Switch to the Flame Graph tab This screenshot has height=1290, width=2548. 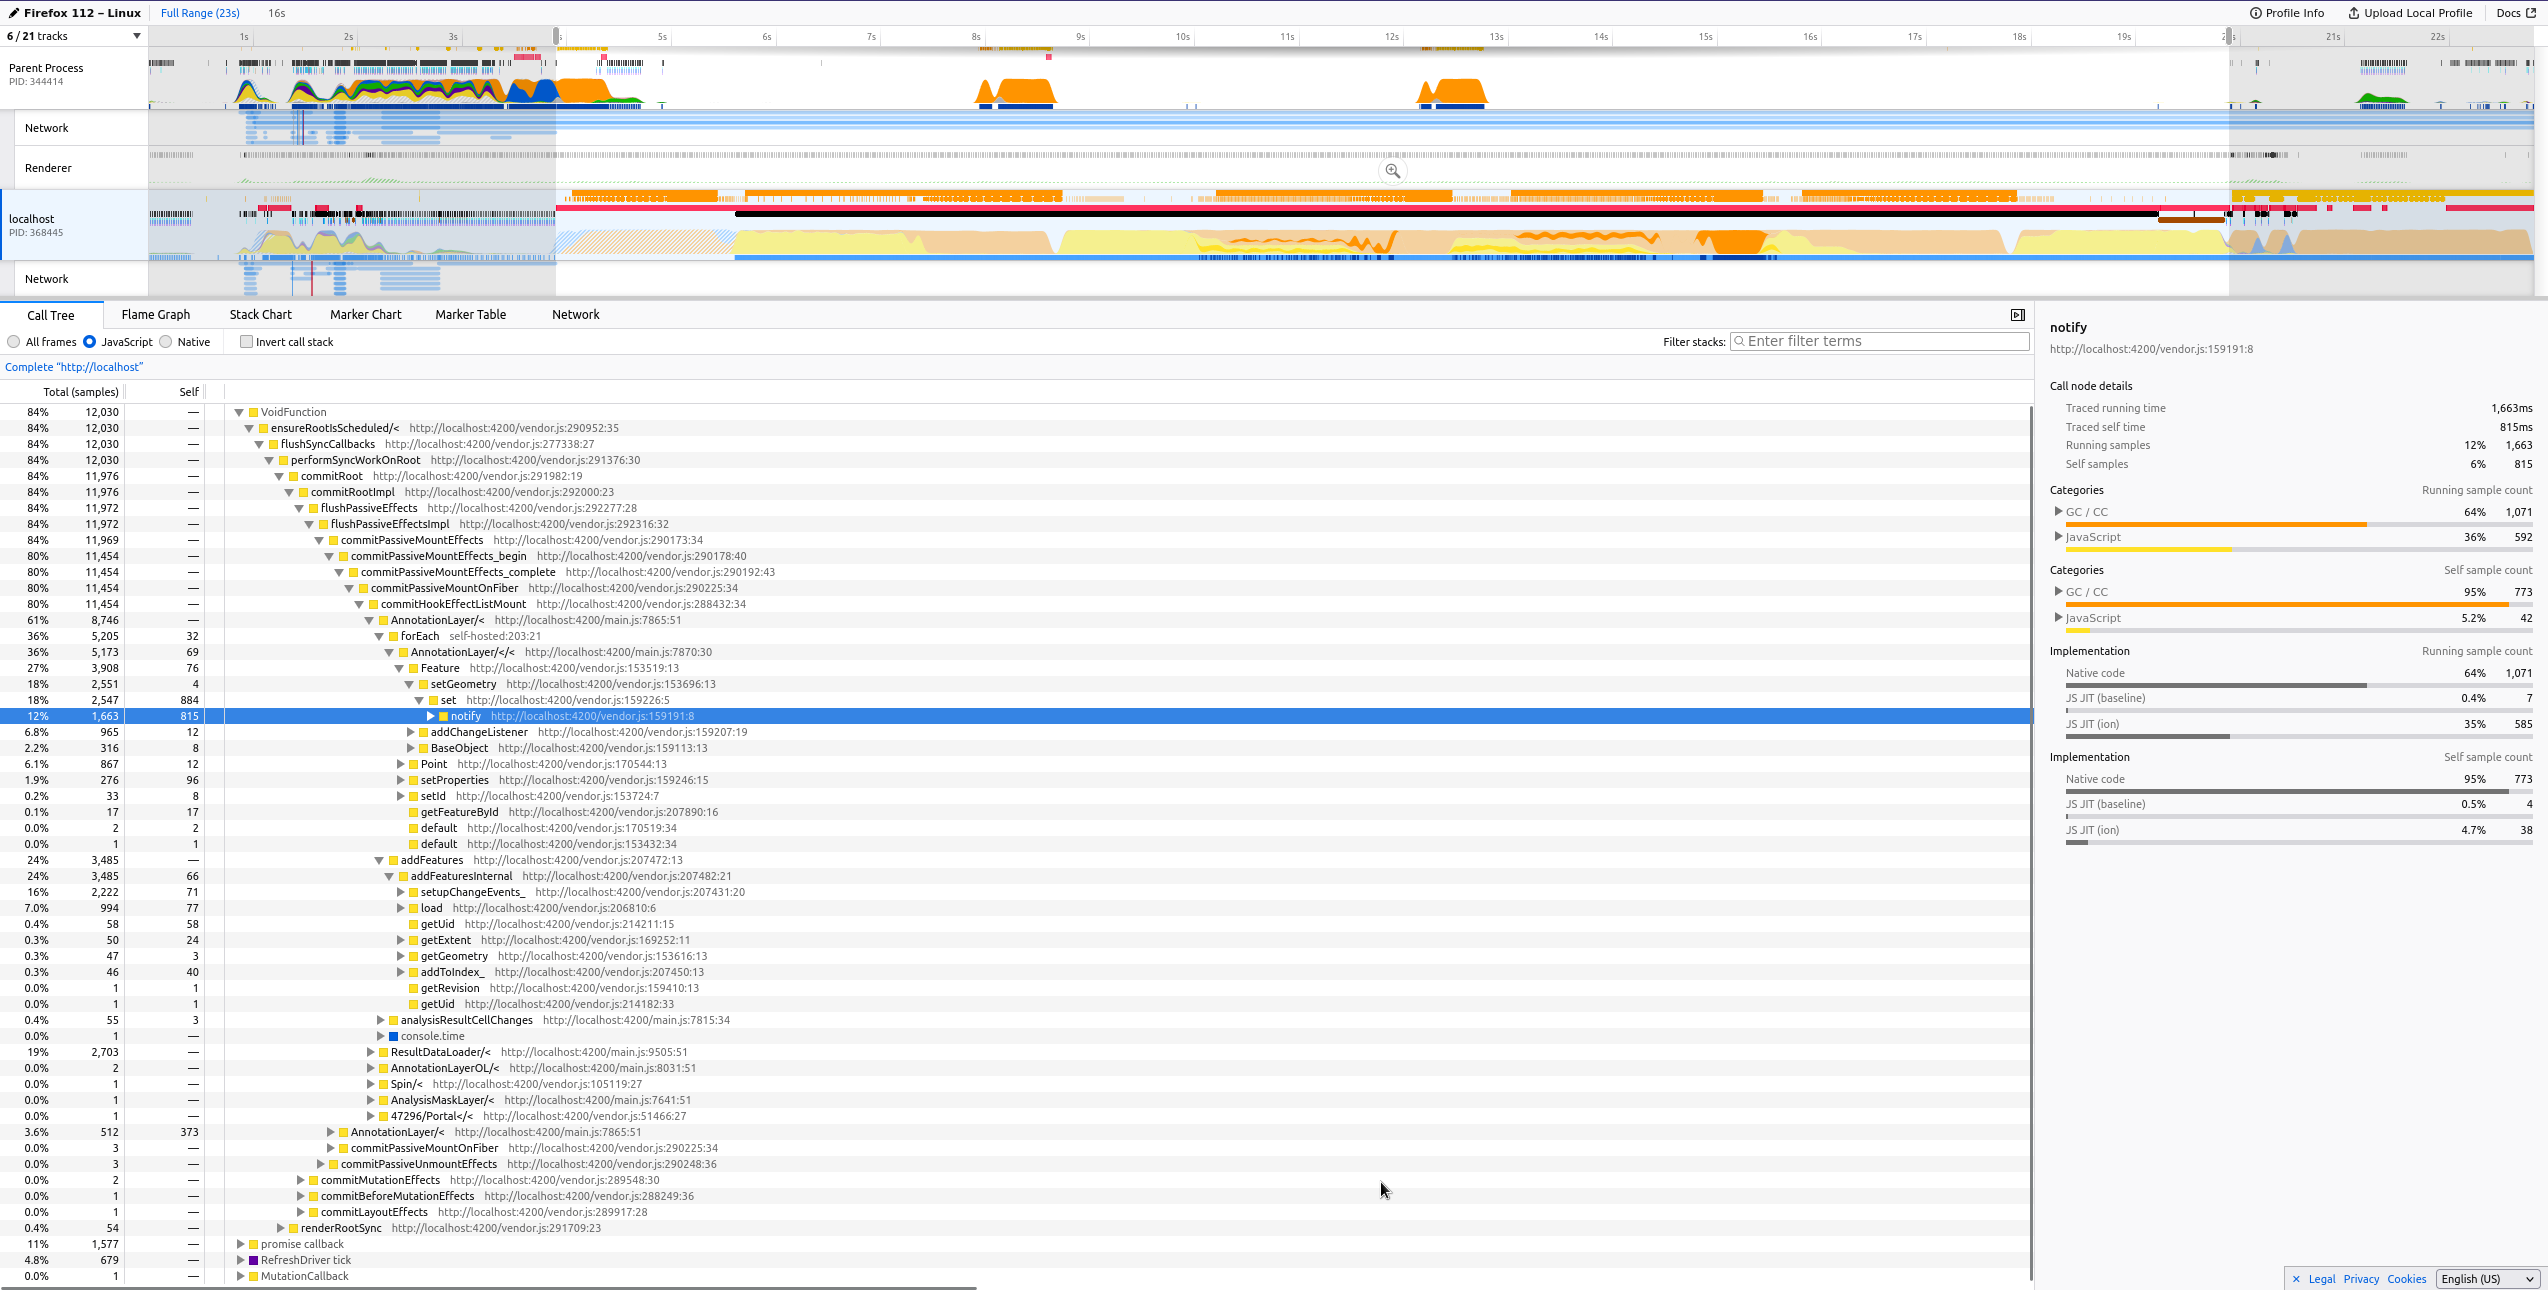[x=155, y=314]
